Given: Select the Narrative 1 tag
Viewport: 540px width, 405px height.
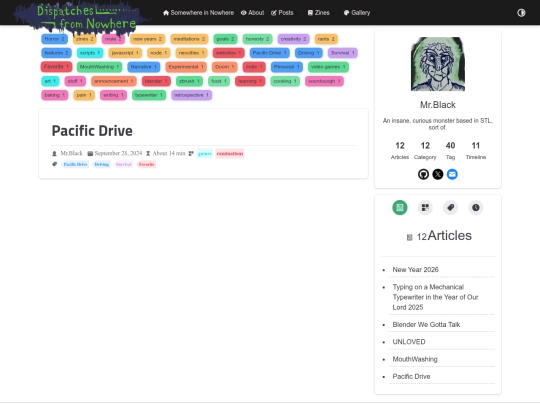Looking at the screenshot, I should pos(144,67).
